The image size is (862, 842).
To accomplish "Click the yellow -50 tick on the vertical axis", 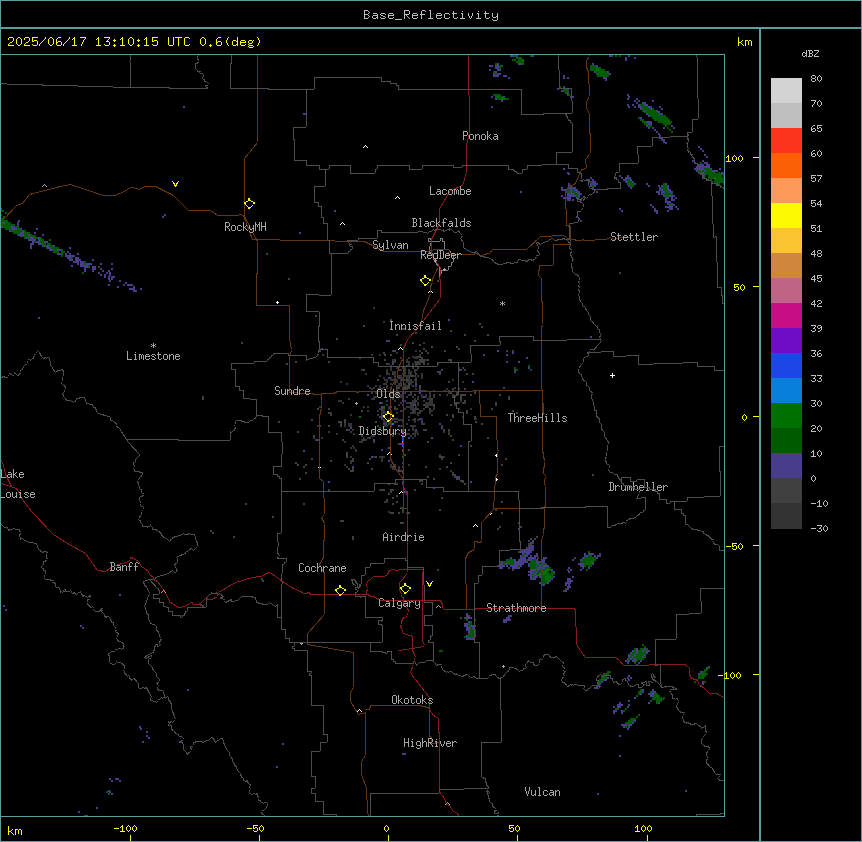I will coord(734,546).
